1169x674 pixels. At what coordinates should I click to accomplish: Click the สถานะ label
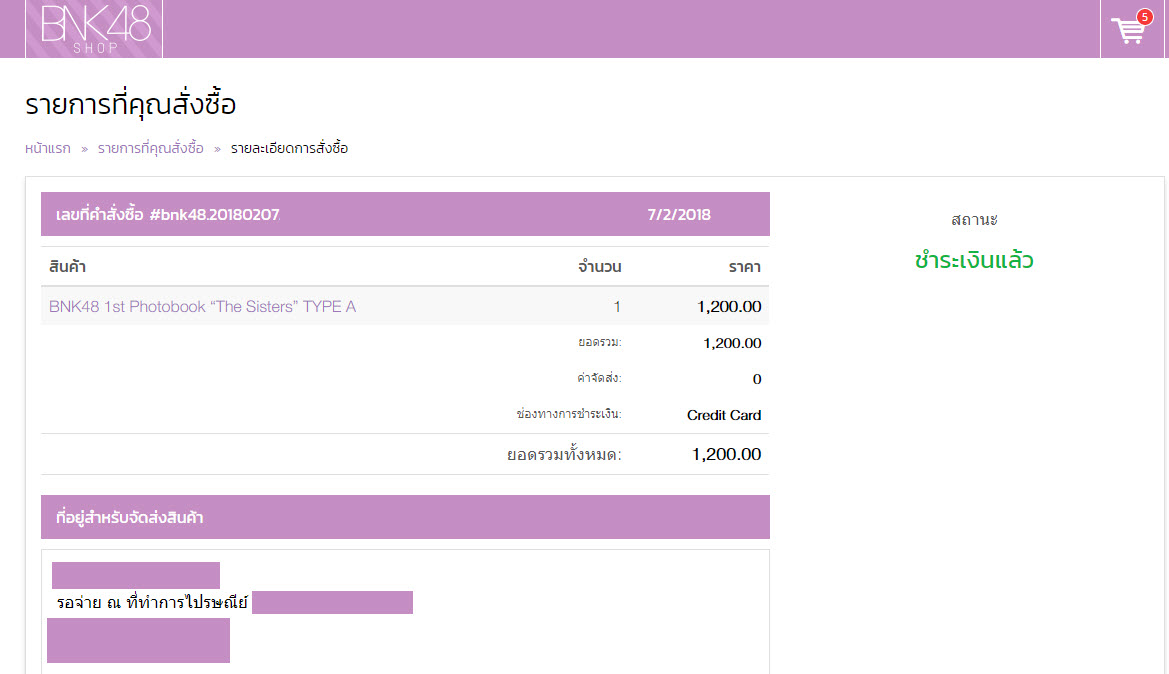974,220
